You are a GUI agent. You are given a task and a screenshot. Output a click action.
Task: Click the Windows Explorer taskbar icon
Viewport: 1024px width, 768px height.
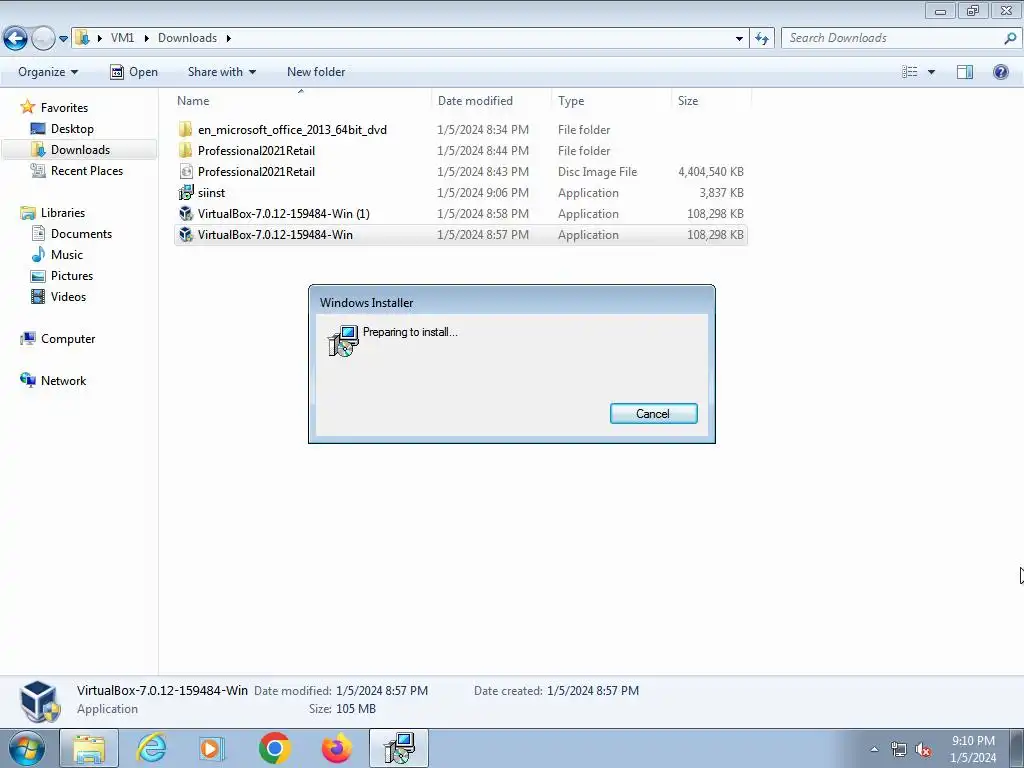[89, 748]
